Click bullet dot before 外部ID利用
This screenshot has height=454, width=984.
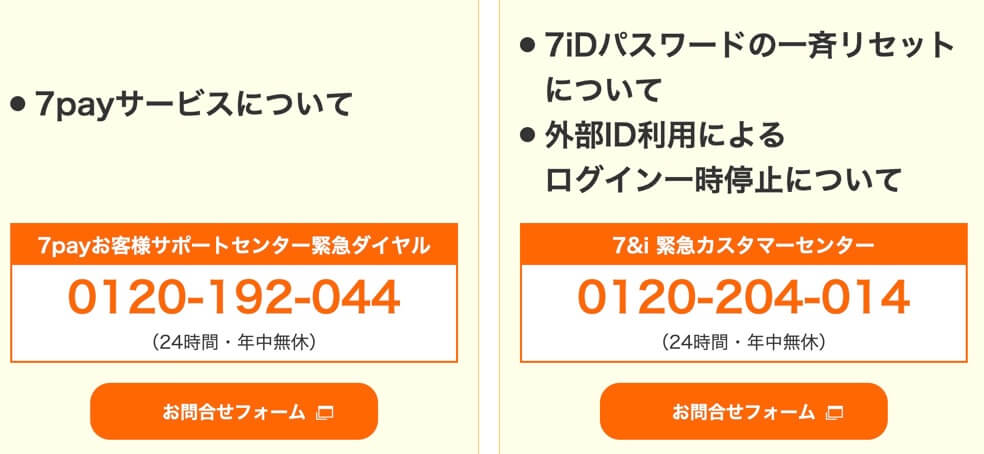528,136
